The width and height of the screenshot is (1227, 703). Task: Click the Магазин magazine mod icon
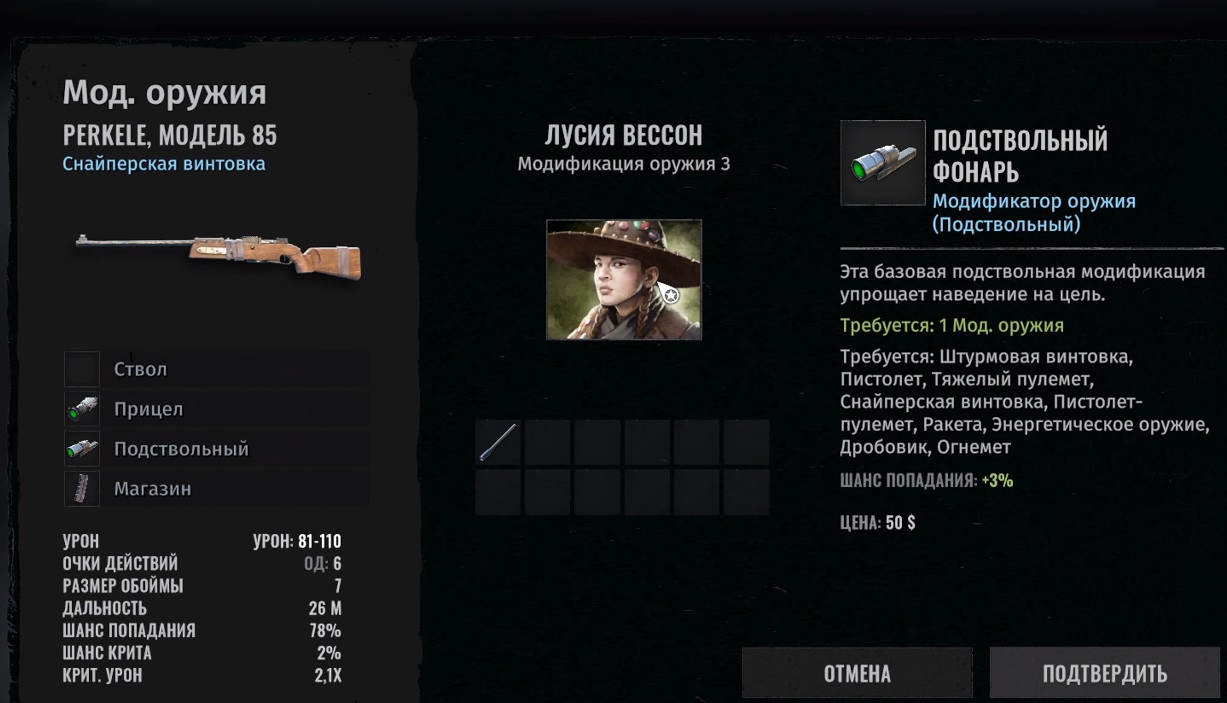pos(82,489)
